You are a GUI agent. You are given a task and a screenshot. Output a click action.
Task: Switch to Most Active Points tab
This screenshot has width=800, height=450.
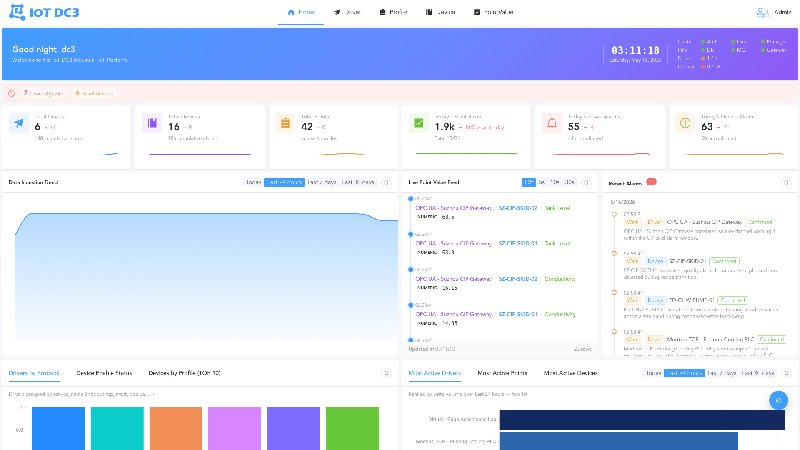(x=502, y=373)
